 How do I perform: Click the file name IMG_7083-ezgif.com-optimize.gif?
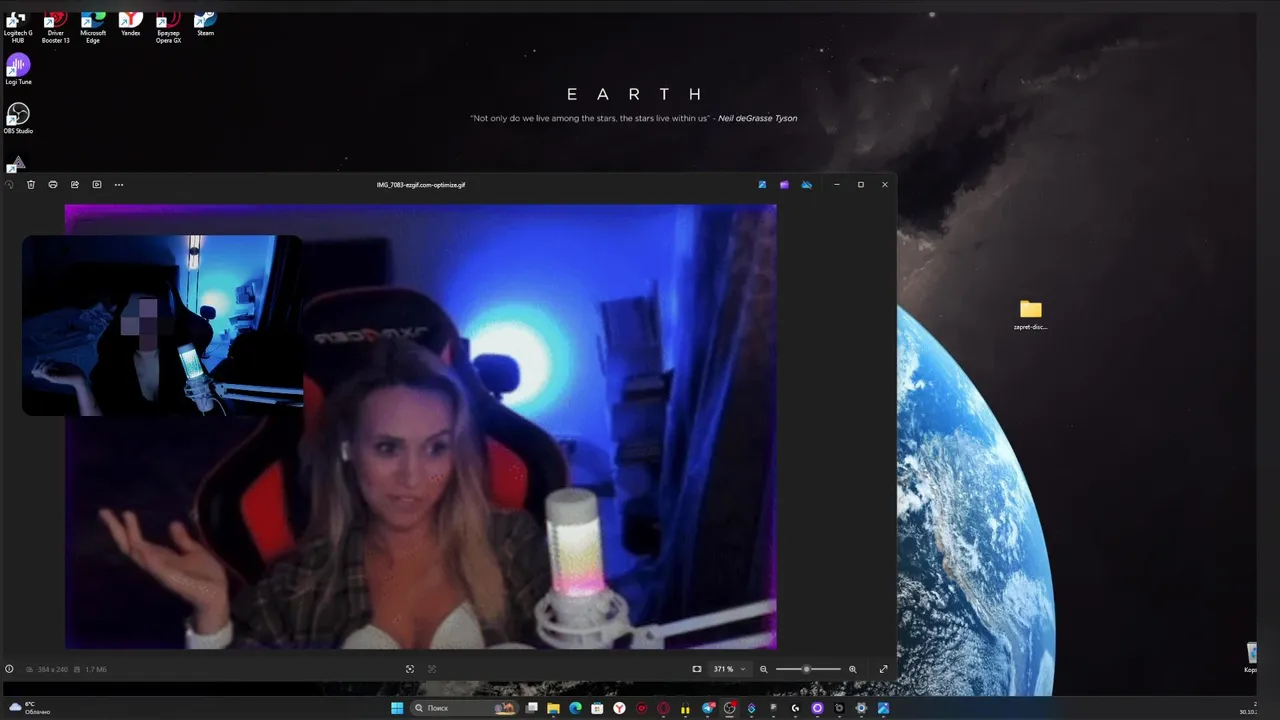(x=421, y=185)
